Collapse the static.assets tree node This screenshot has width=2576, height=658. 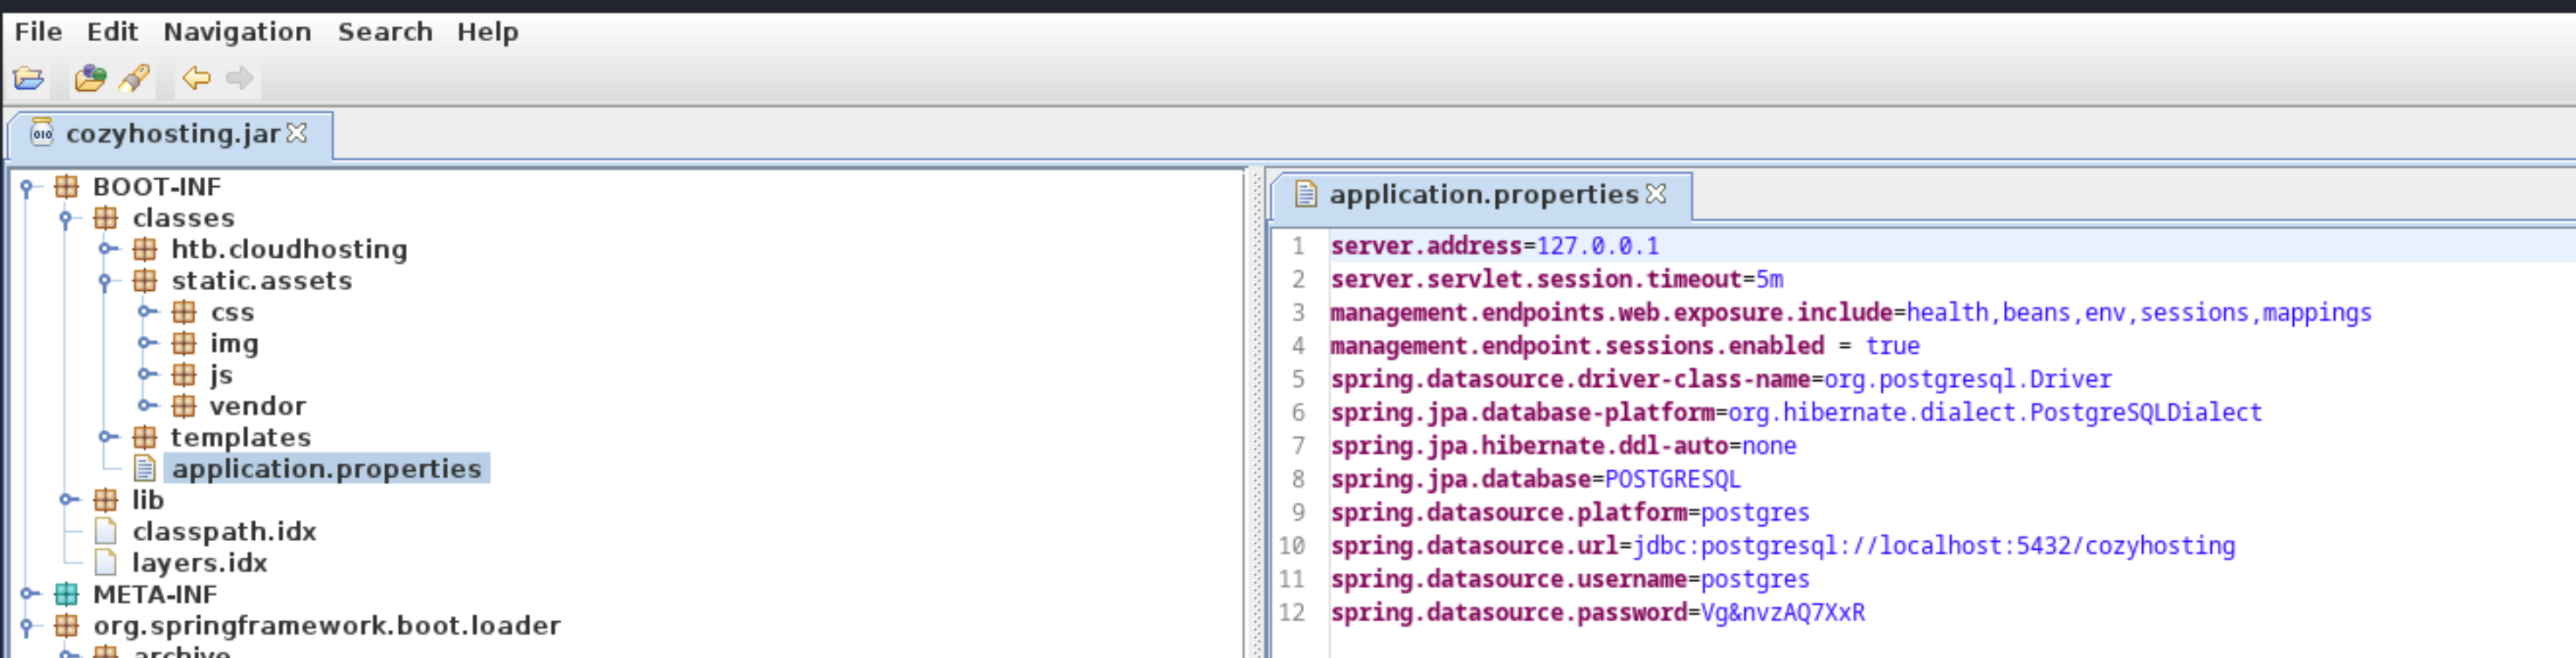pyautogui.click(x=106, y=281)
